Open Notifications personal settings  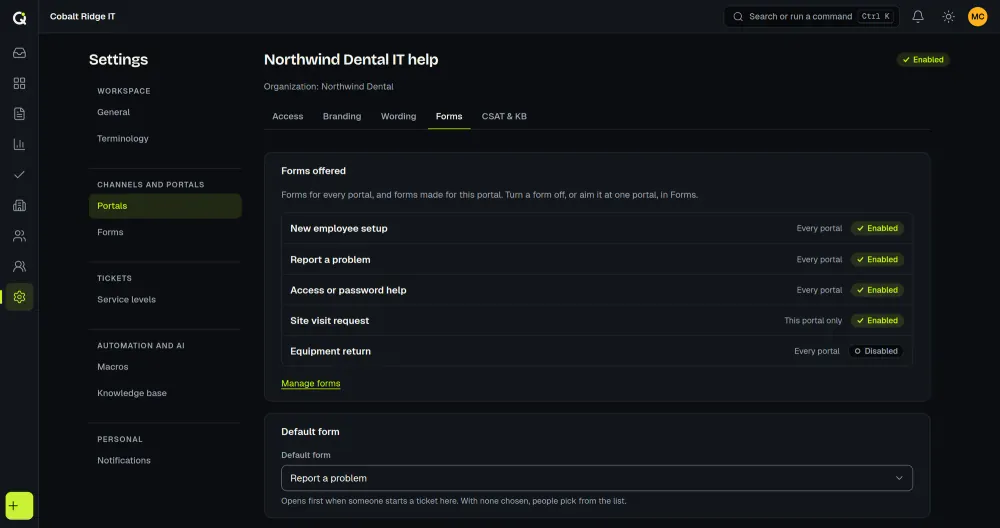point(165,460)
